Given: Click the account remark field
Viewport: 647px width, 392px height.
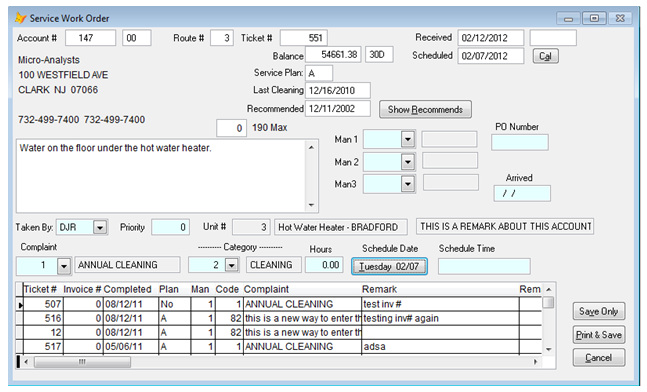Looking at the screenshot, I should click(x=505, y=227).
